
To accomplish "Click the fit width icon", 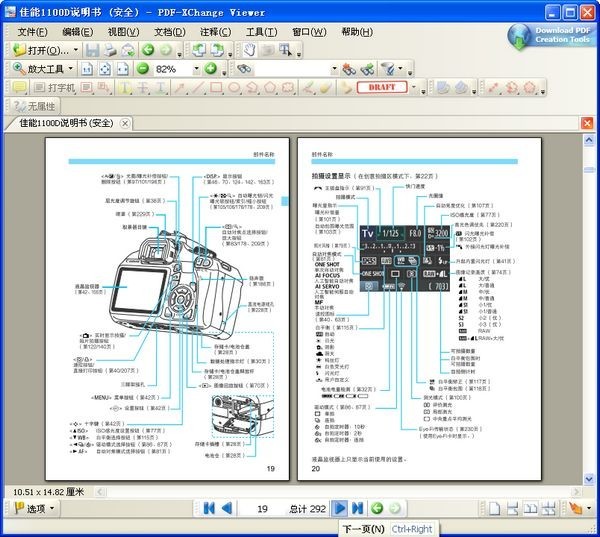I will [x=123, y=69].
